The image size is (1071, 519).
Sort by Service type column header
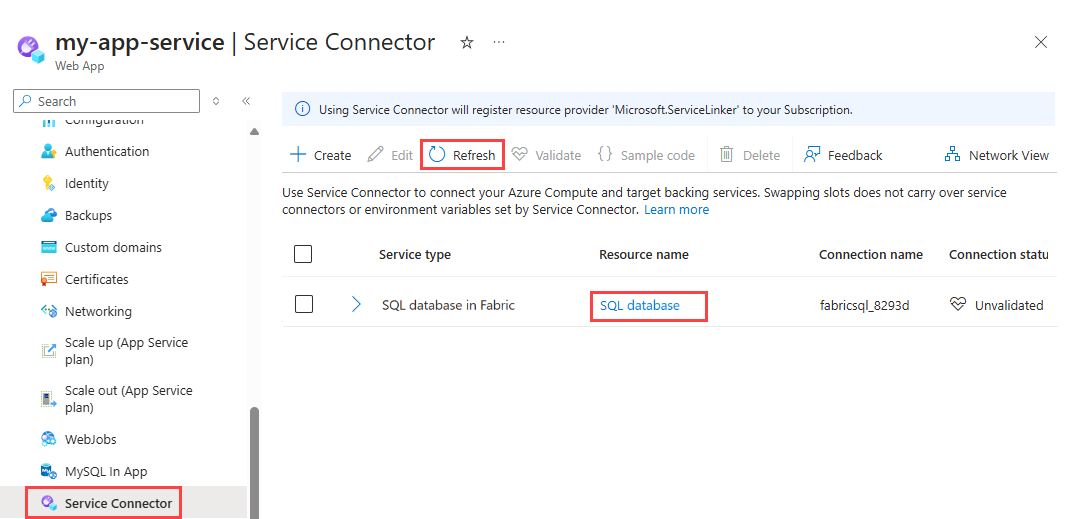[x=415, y=255]
